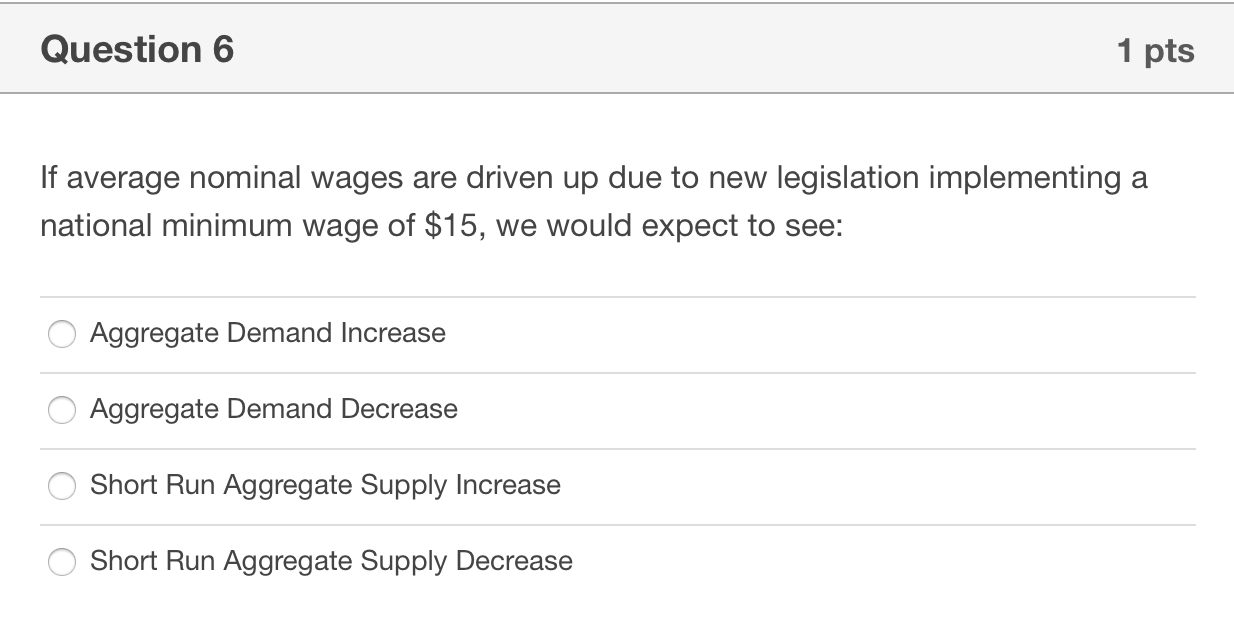The height and width of the screenshot is (638, 1234).
Task: Click the empty radio circle beside Aggregate Demand Increase
Action: [62, 334]
